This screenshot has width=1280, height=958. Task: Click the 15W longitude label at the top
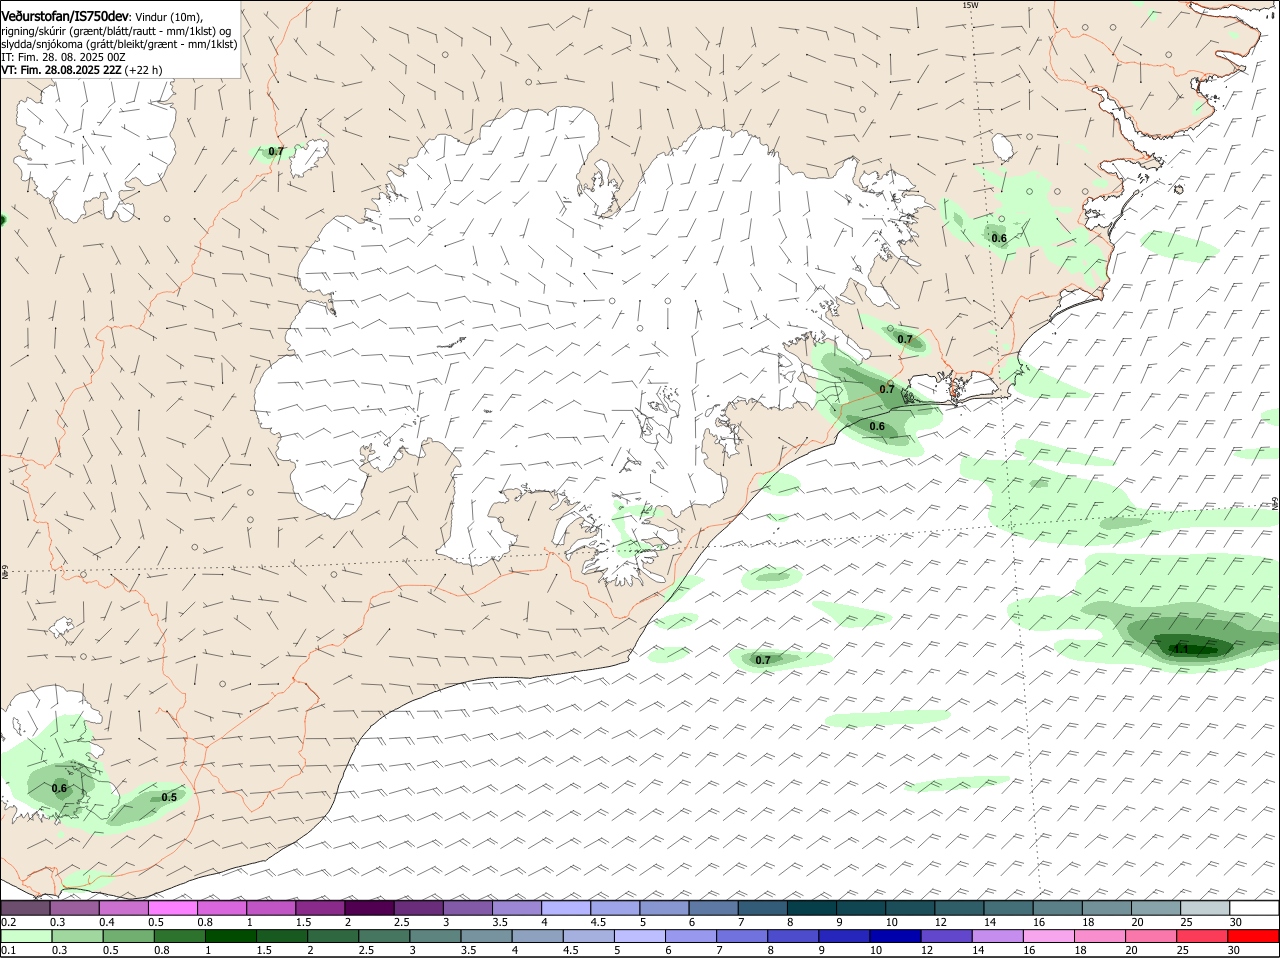(x=970, y=5)
